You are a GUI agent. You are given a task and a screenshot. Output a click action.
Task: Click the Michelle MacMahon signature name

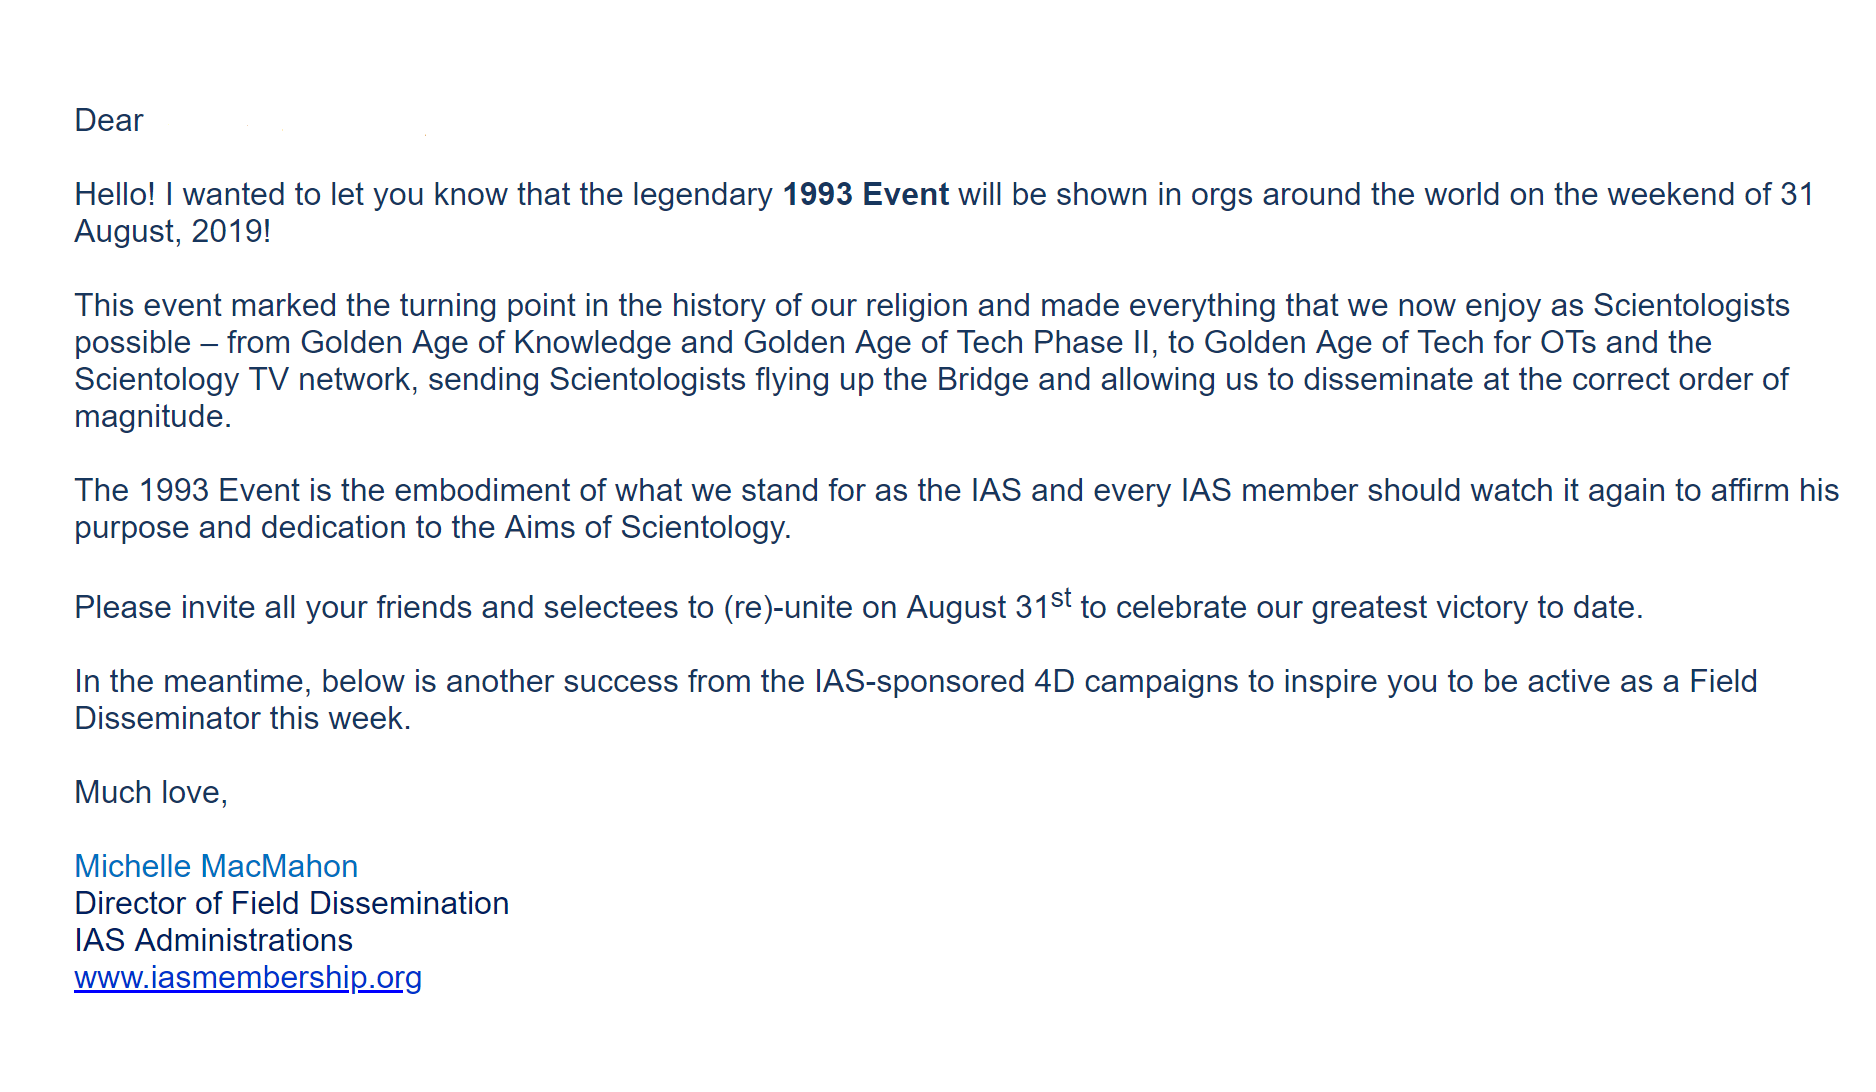[216, 866]
